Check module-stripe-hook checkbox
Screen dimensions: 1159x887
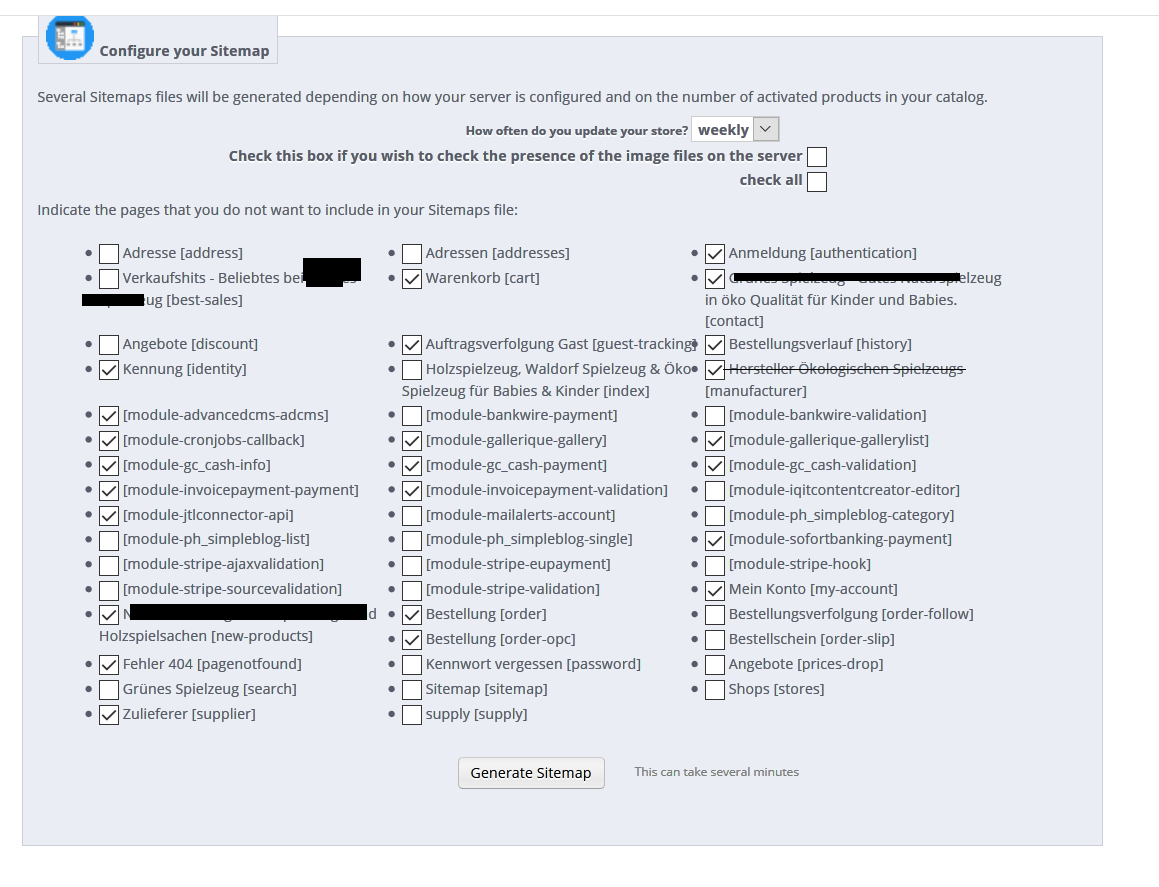click(x=715, y=565)
